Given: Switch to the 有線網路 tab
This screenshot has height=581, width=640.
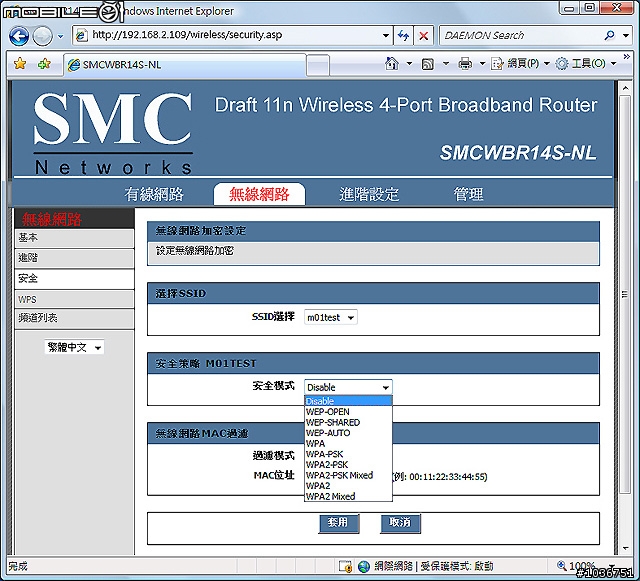Looking at the screenshot, I should point(154,194).
